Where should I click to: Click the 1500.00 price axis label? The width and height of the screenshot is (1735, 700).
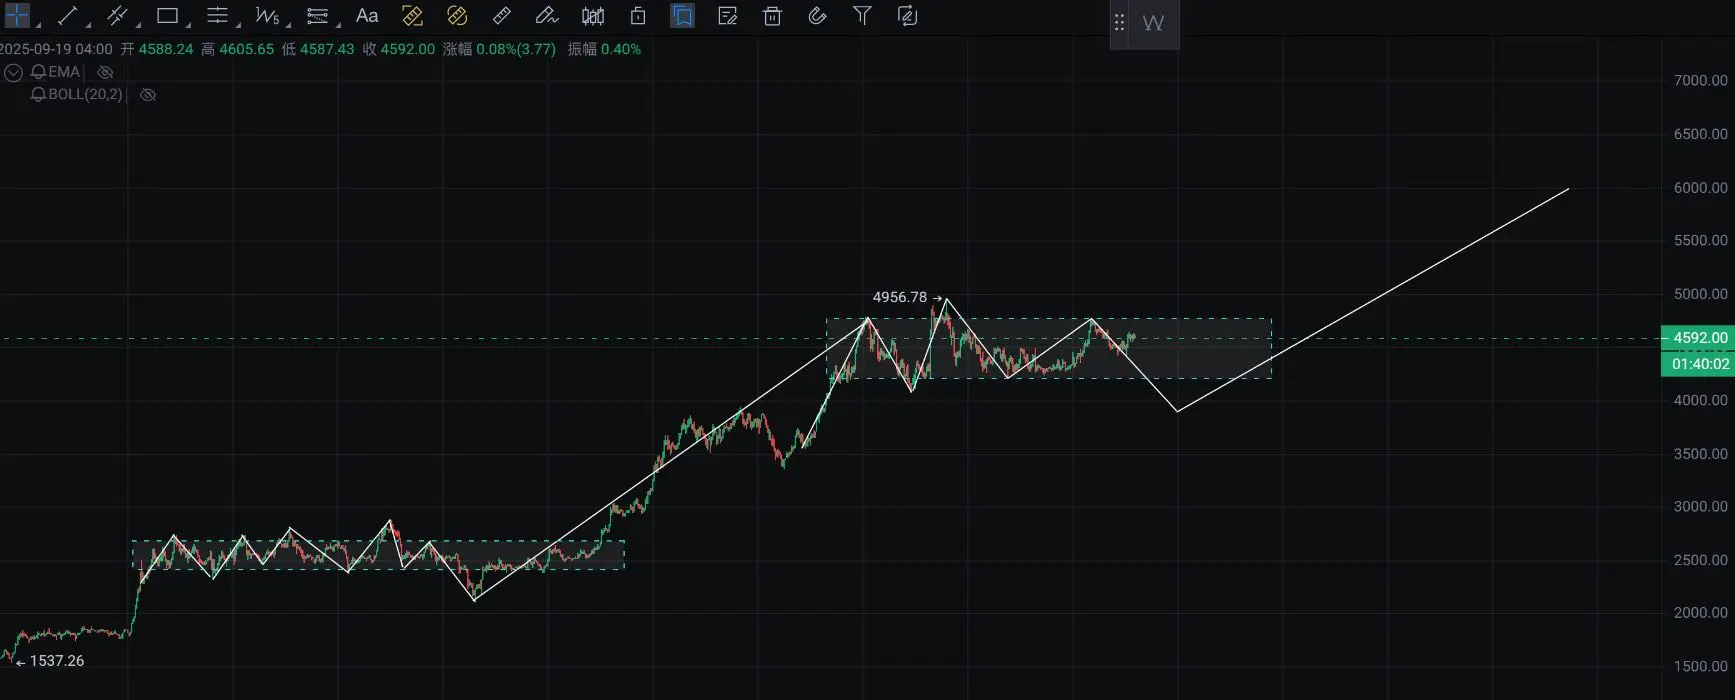coord(1701,666)
